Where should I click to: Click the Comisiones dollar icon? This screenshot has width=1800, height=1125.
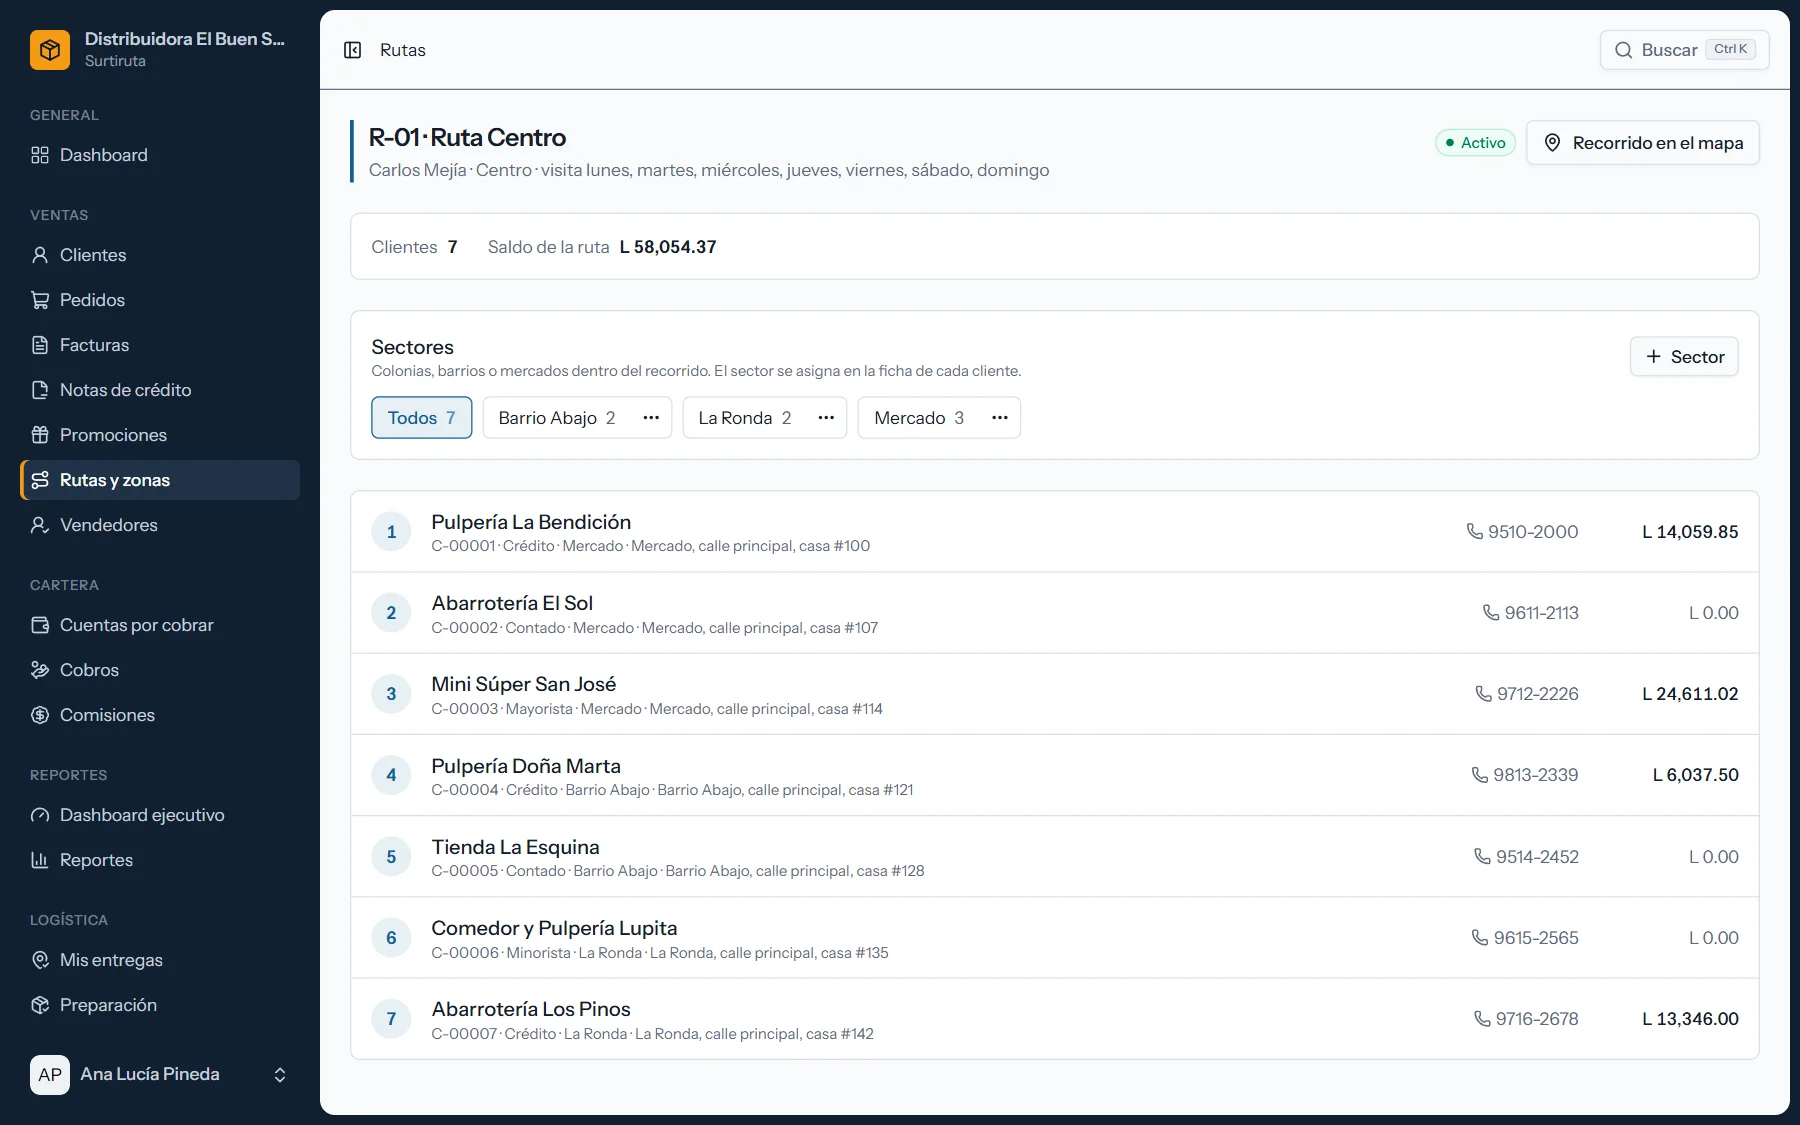(x=40, y=715)
